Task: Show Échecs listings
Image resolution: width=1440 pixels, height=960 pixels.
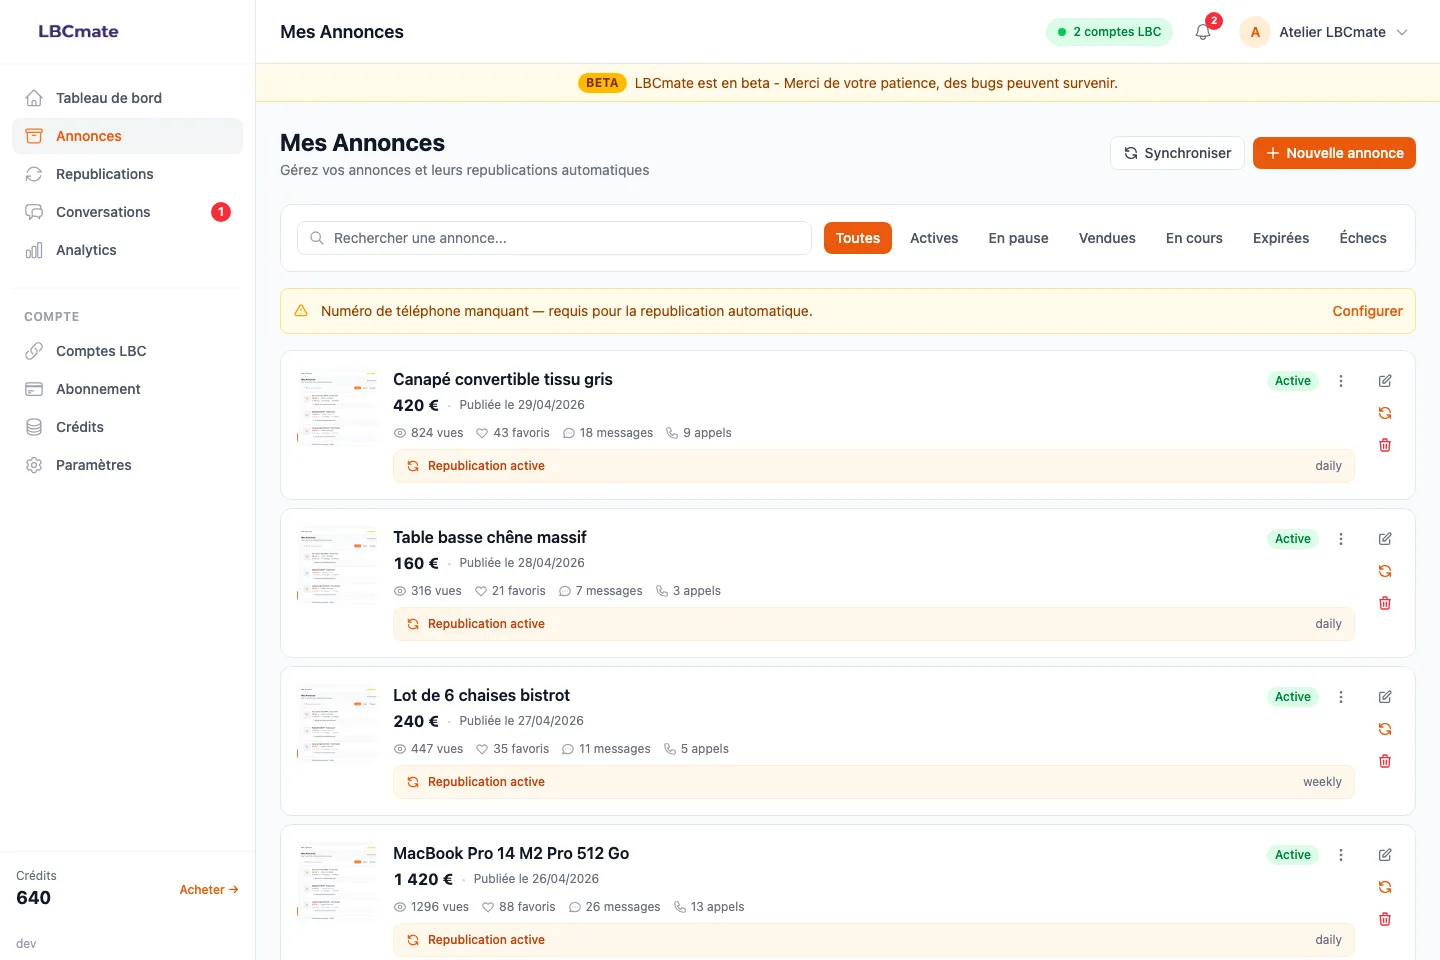Action: (1363, 238)
